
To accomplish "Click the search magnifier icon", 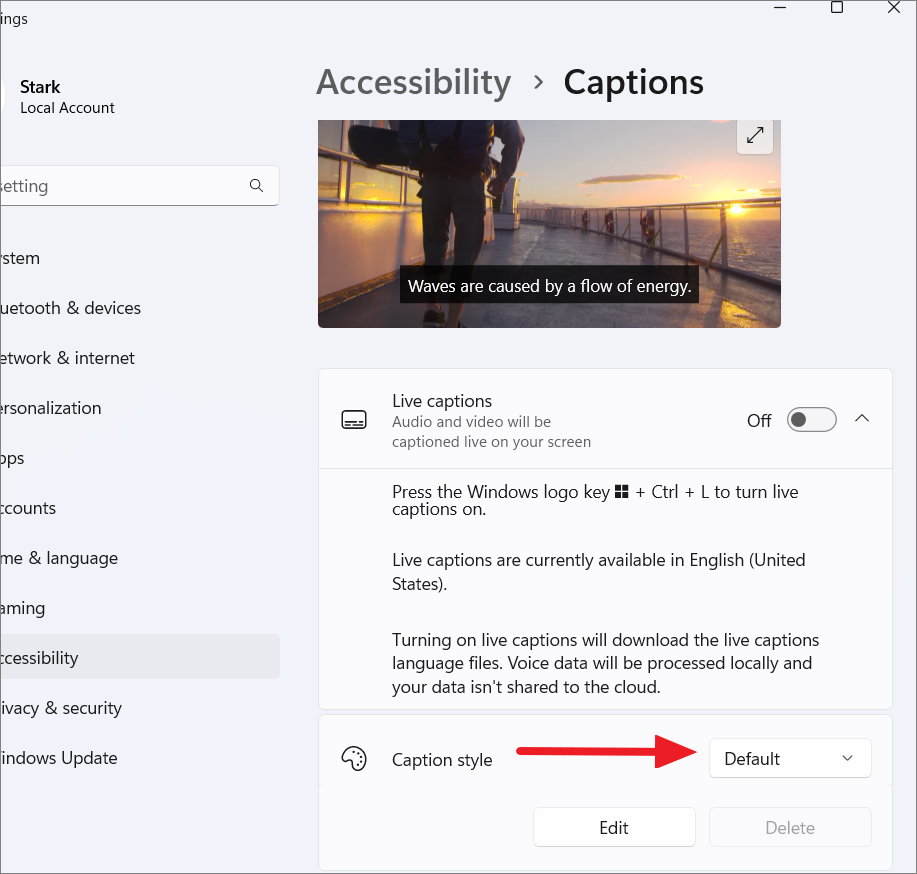I will pos(256,185).
